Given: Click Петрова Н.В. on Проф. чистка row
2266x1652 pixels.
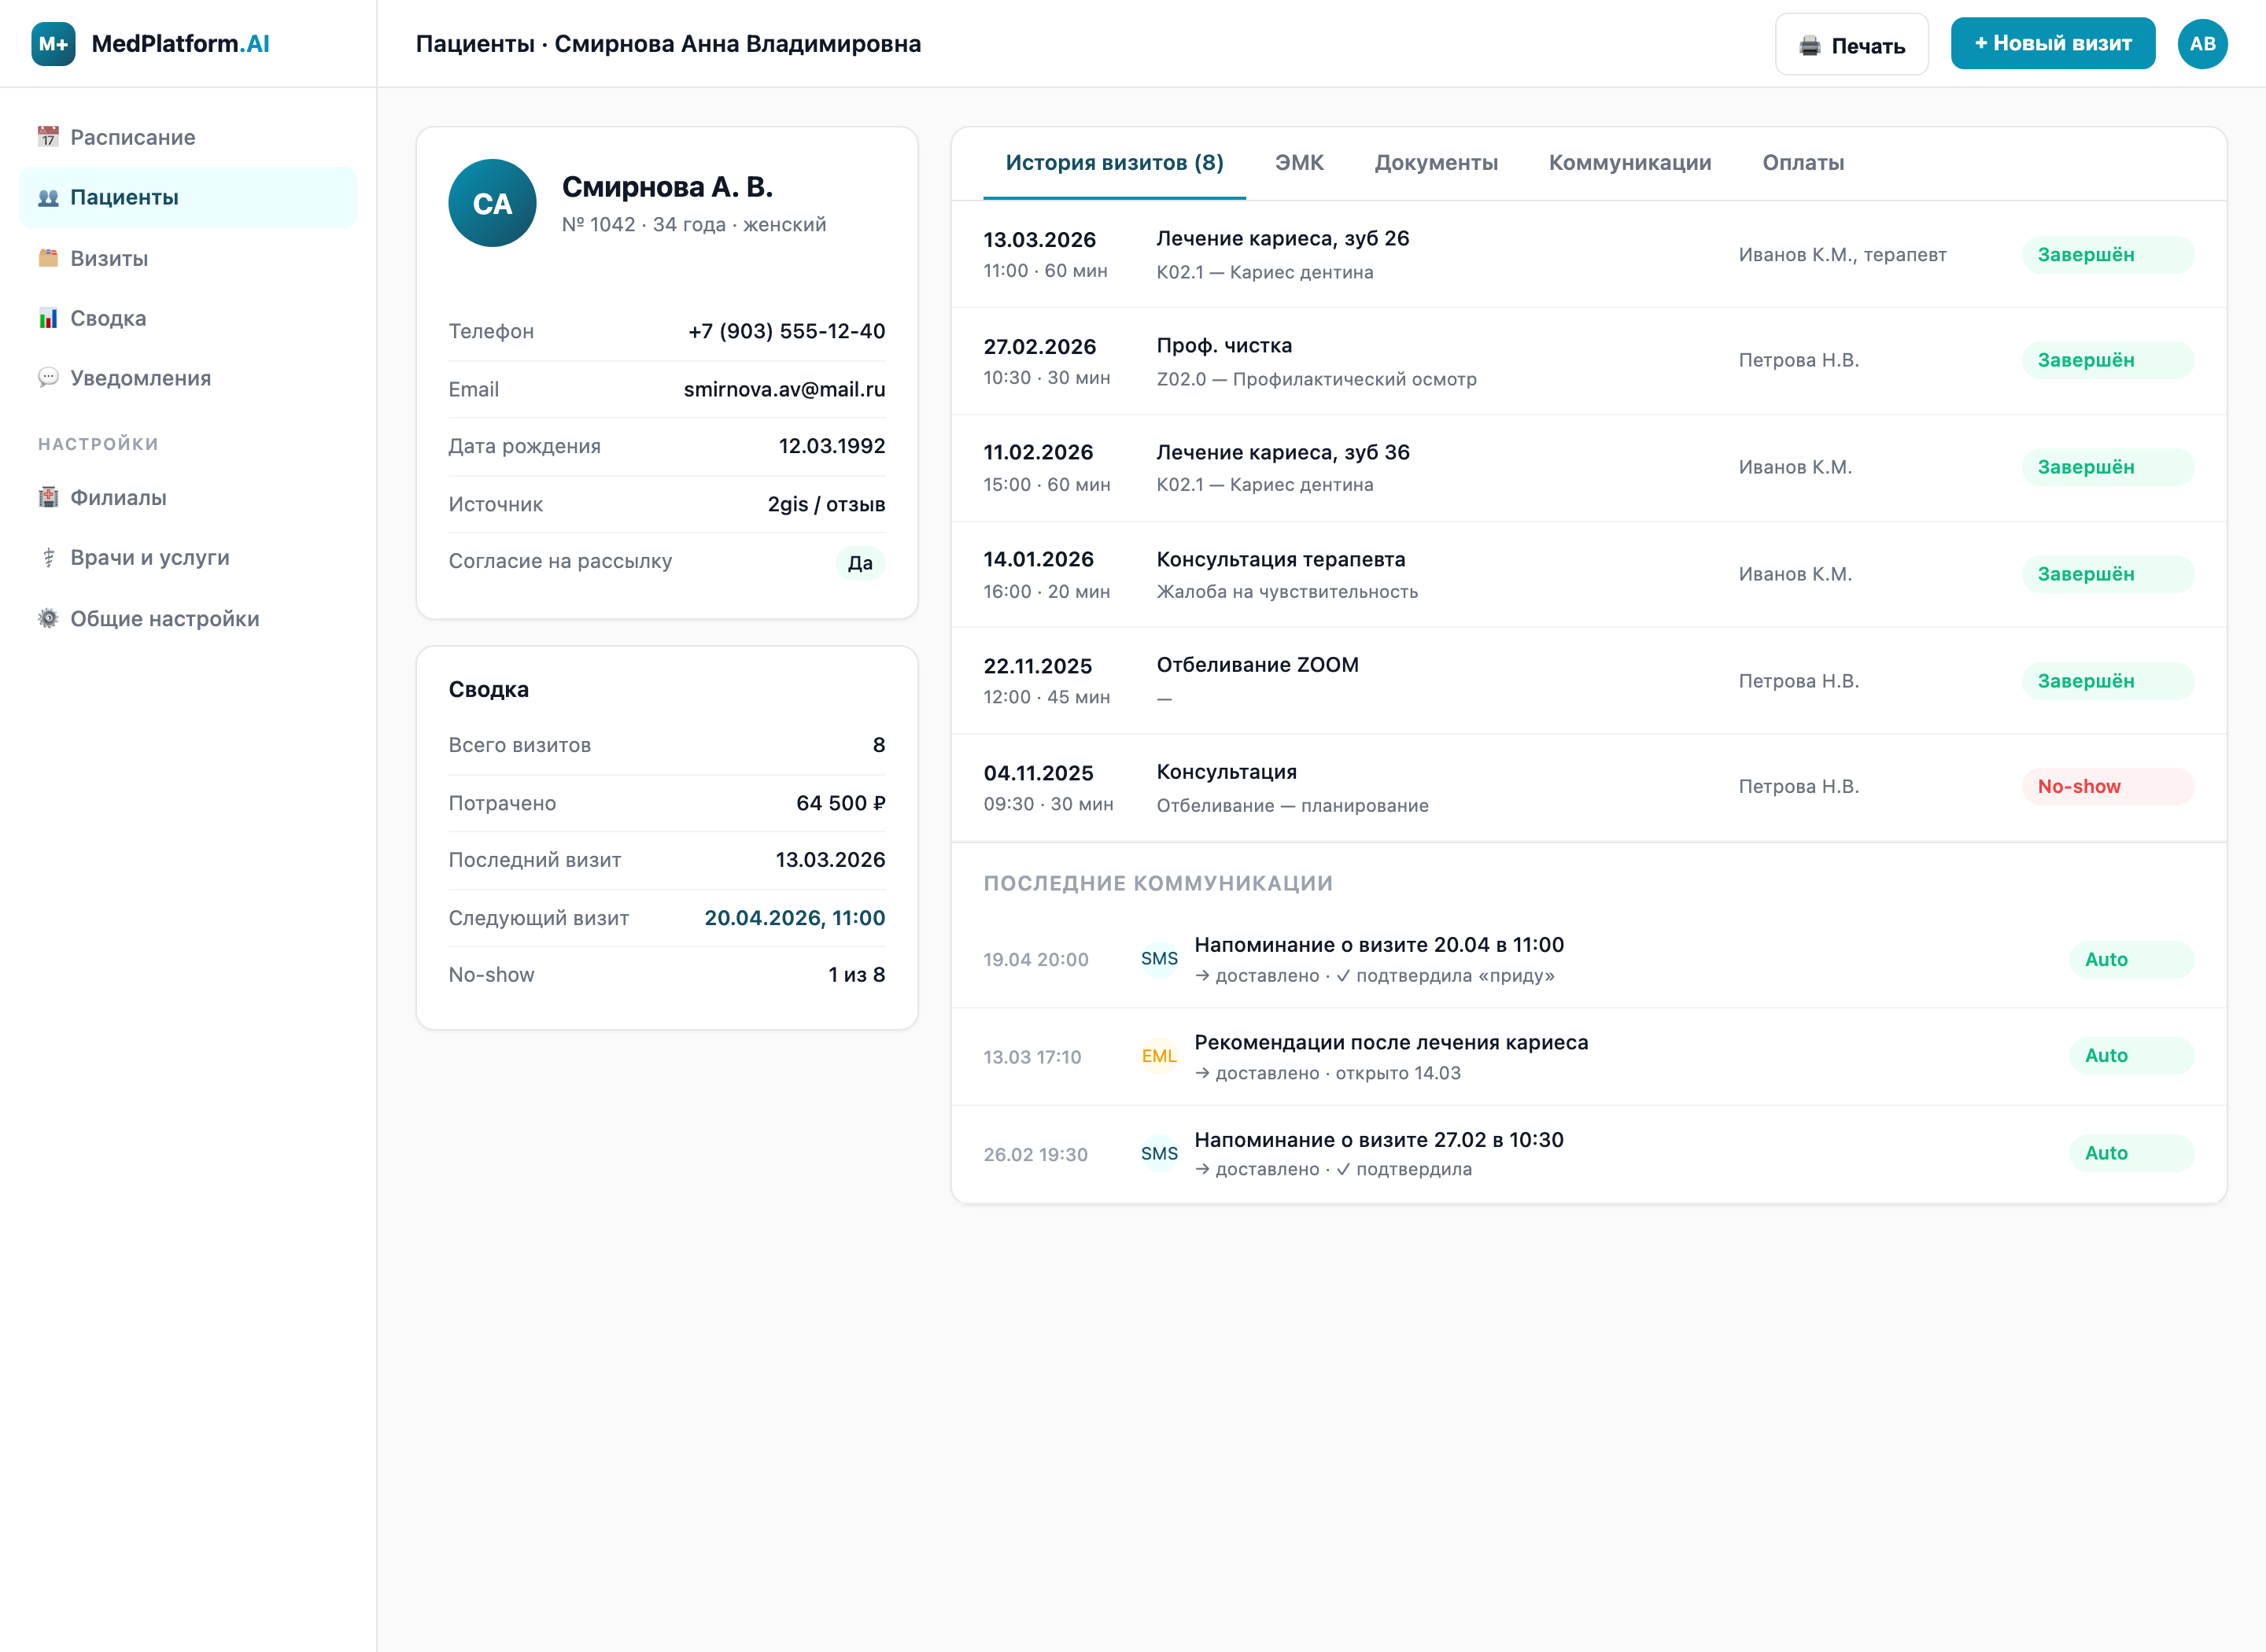Looking at the screenshot, I should 1798,360.
